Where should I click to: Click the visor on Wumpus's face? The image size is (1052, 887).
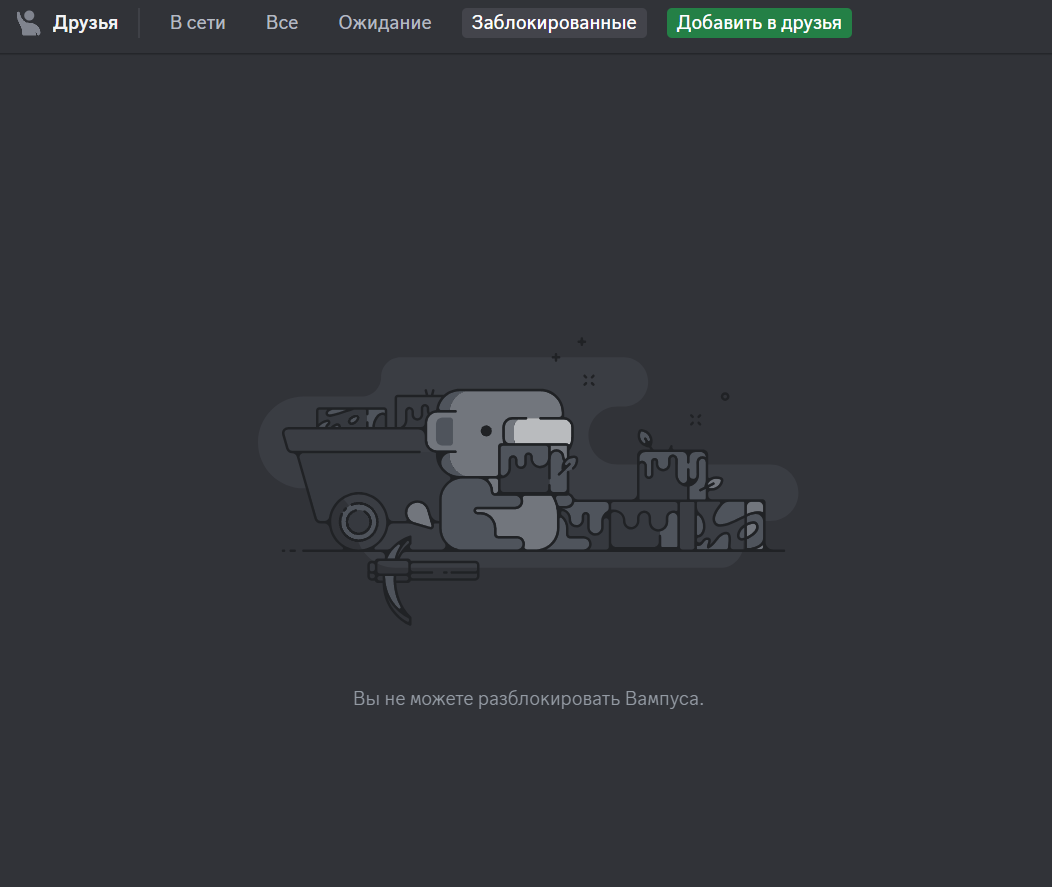[540, 431]
